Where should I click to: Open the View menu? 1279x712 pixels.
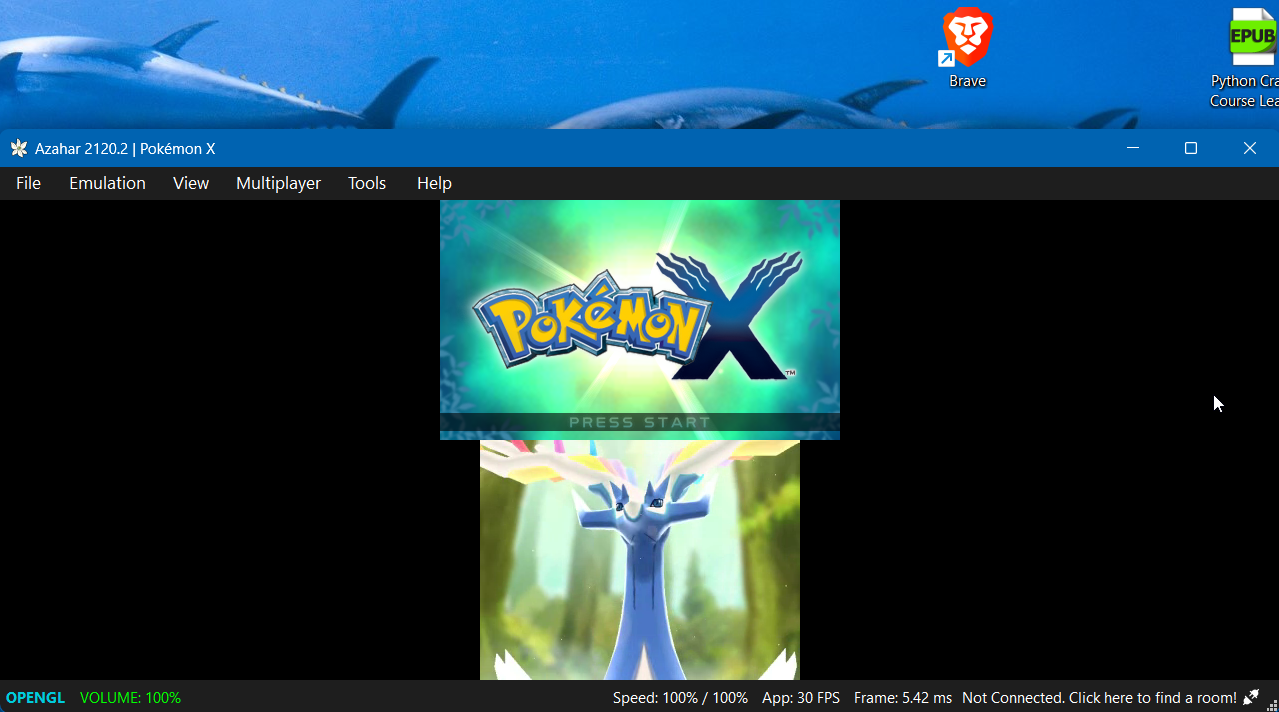tap(190, 183)
